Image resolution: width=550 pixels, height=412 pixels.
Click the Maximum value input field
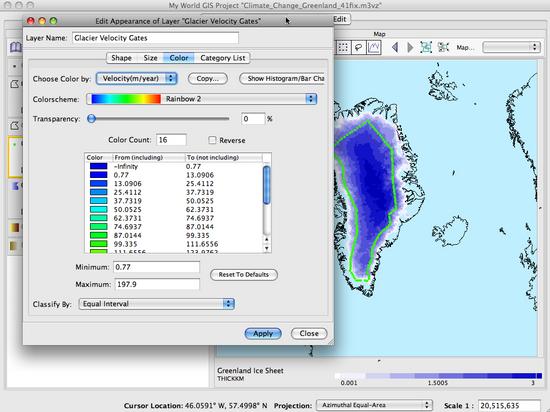pyautogui.click(x=157, y=284)
